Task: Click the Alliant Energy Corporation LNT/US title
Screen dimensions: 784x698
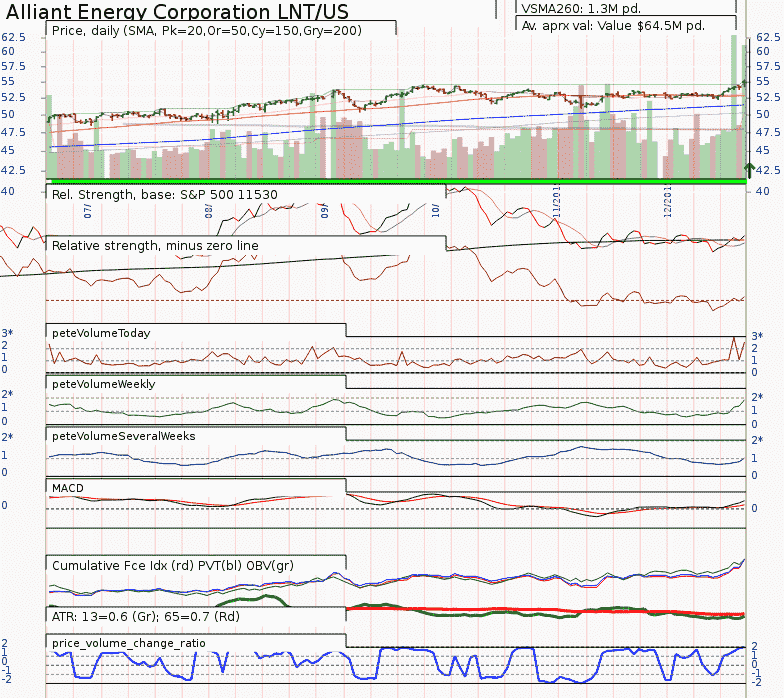Action: pos(177,12)
